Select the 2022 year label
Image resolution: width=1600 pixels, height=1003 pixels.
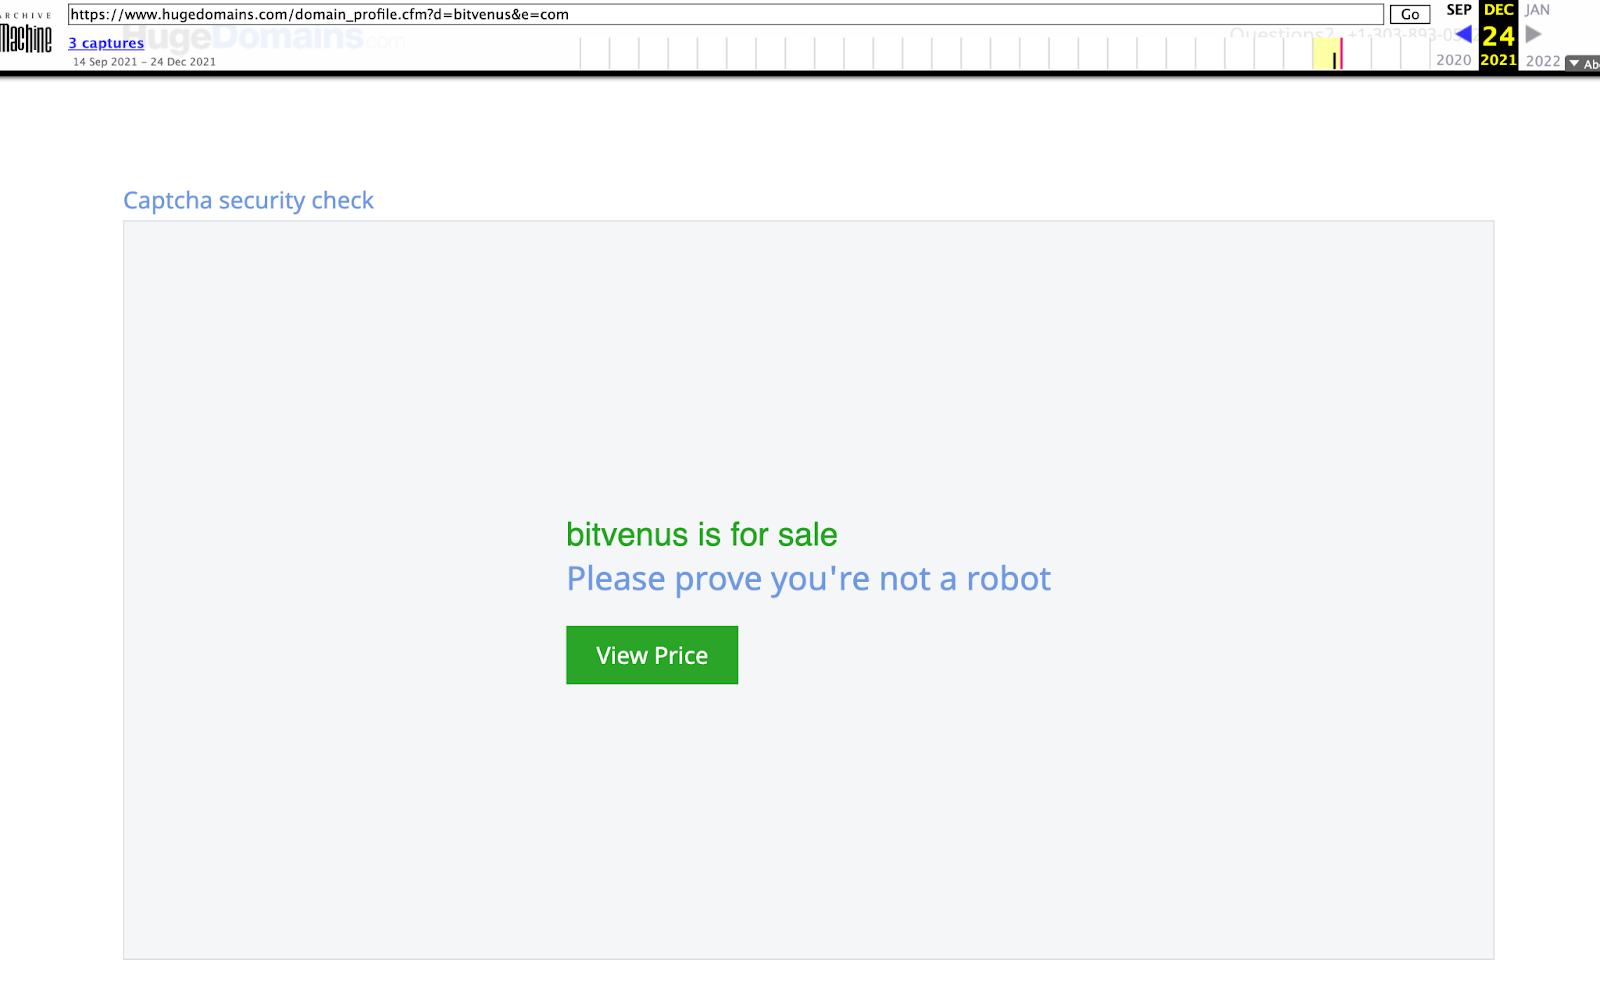tap(1543, 61)
